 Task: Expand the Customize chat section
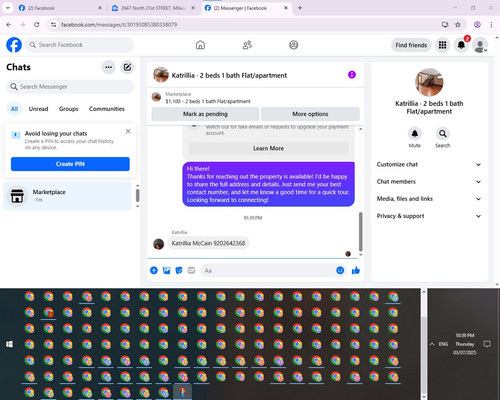click(x=429, y=164)
